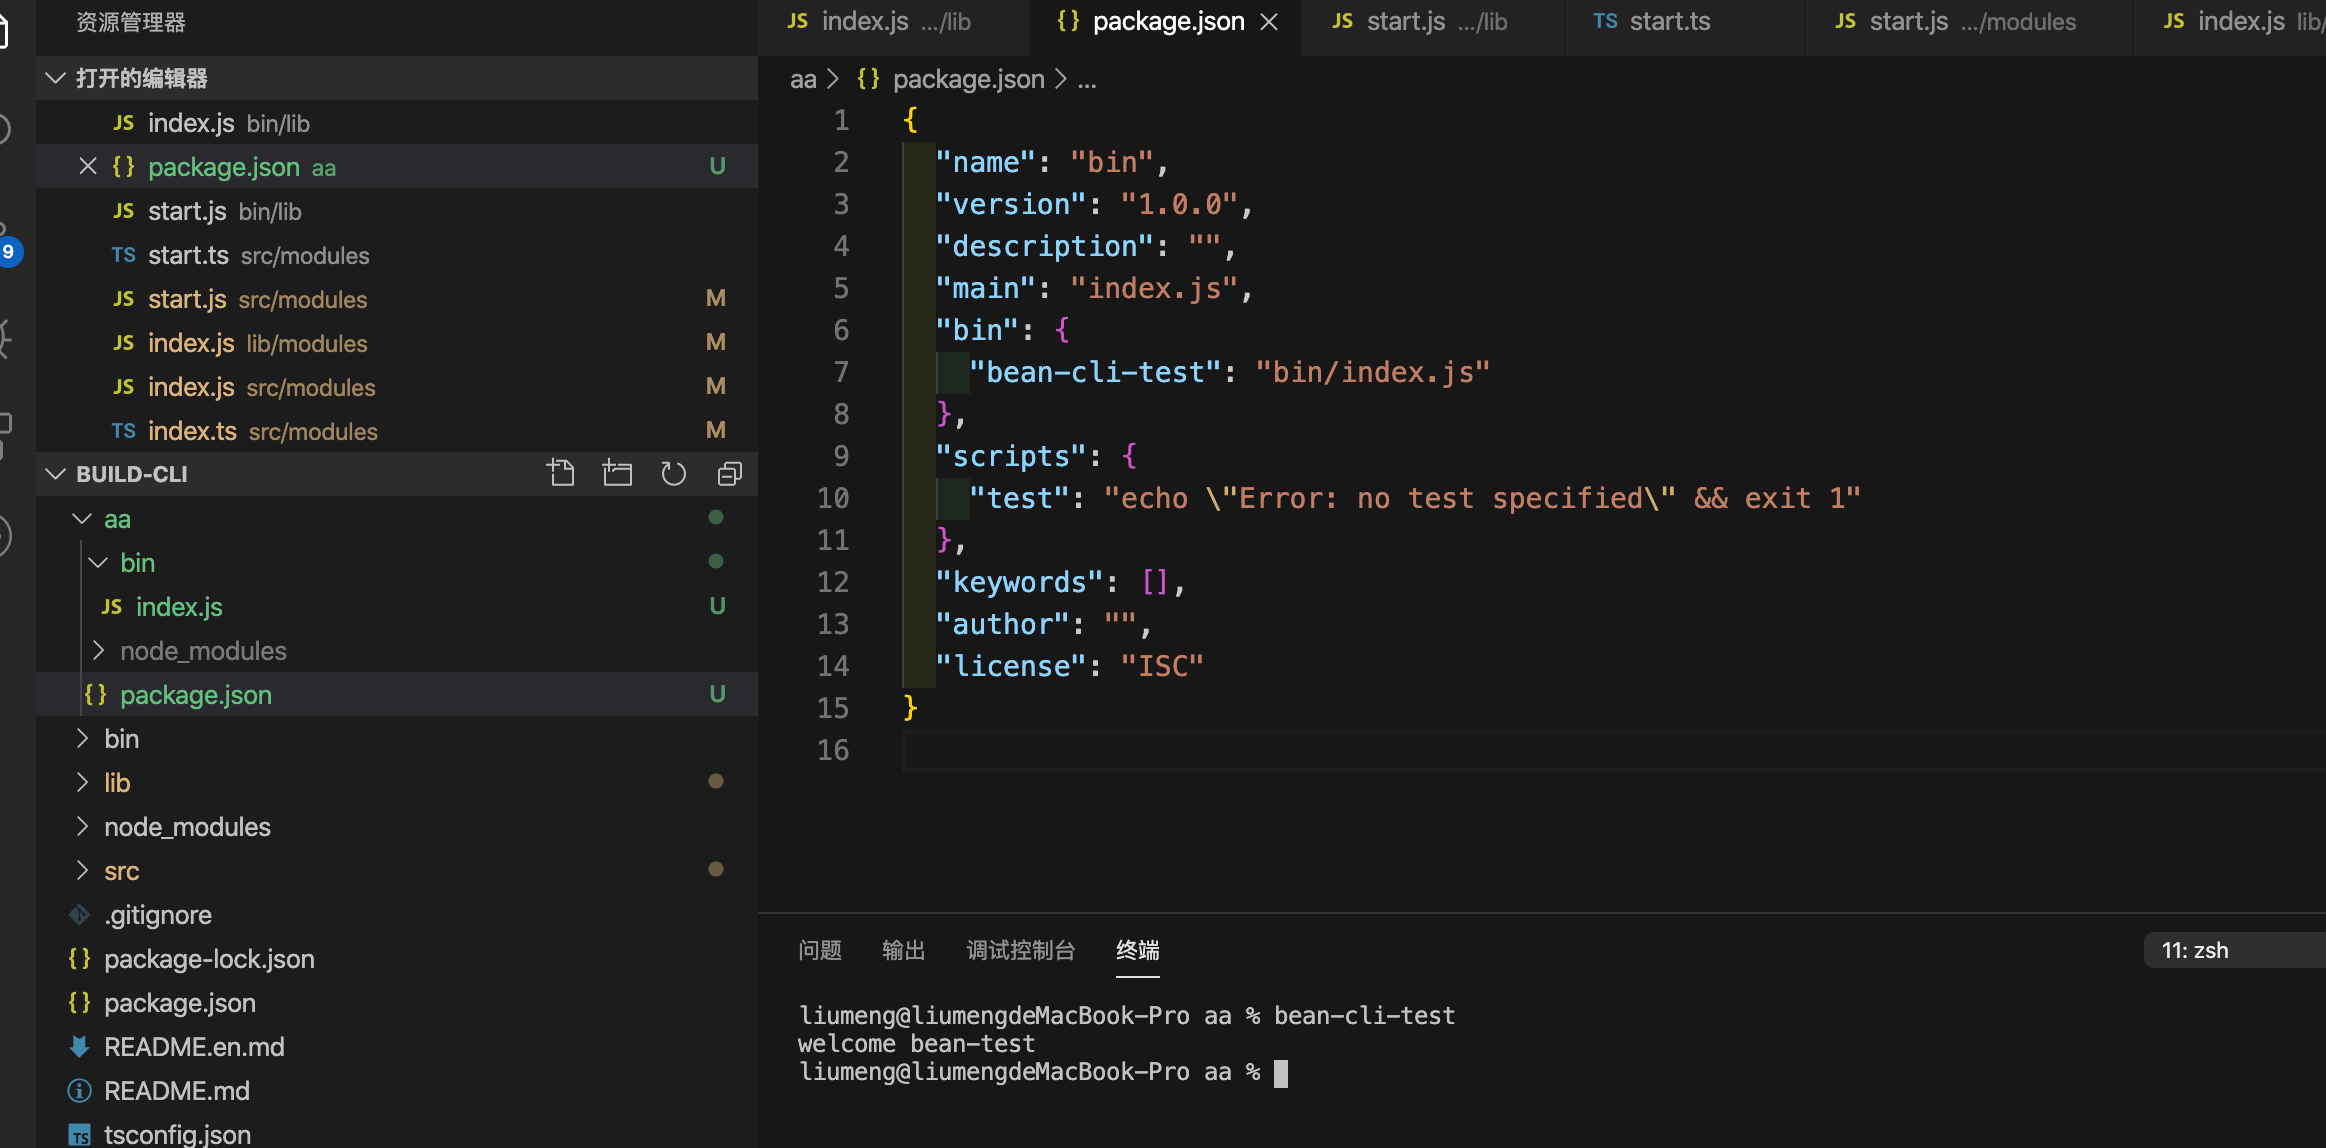The image size is (2326, 1148).
Task: Open the Problems panel tab
Action: click(x=820, y=950)
